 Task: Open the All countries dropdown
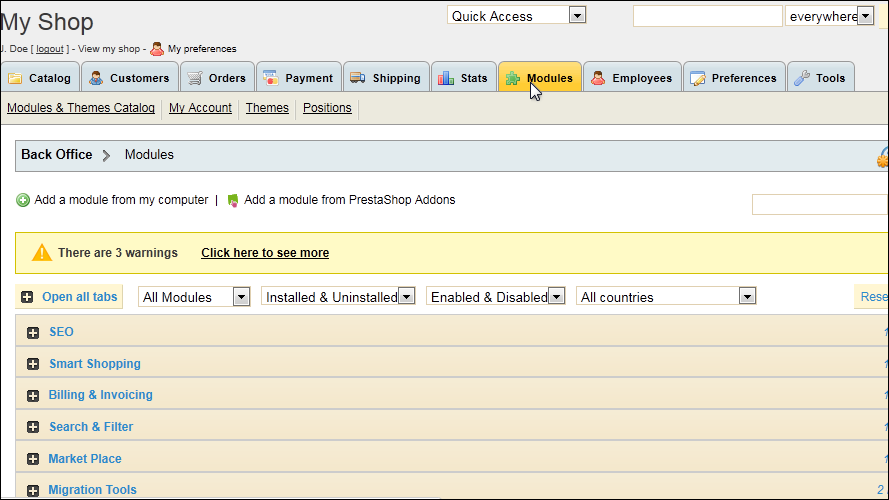(x=665, y=297)
